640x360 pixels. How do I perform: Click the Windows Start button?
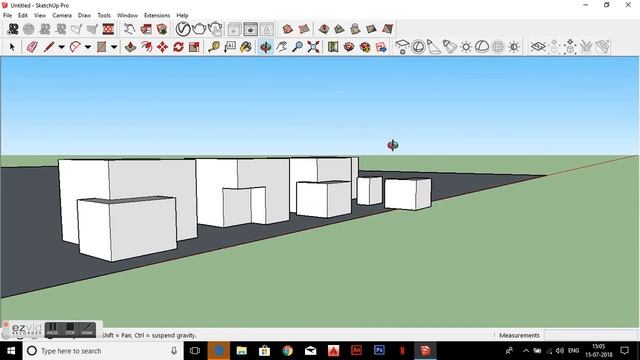(x=11, y=351)
